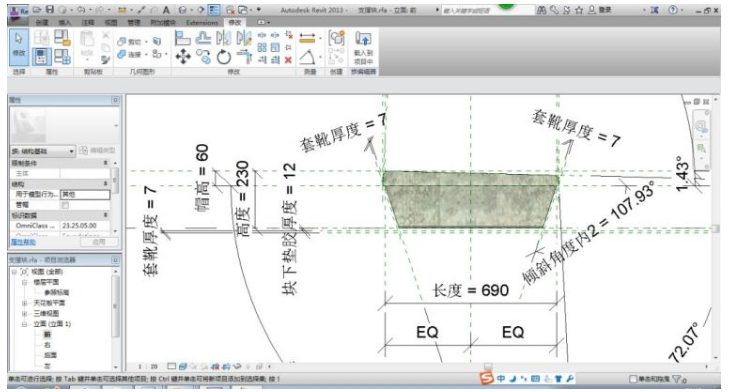Toggle the Properties palette ribbon icon
Viewport: 730px width, 392px height.
point(41,56)
